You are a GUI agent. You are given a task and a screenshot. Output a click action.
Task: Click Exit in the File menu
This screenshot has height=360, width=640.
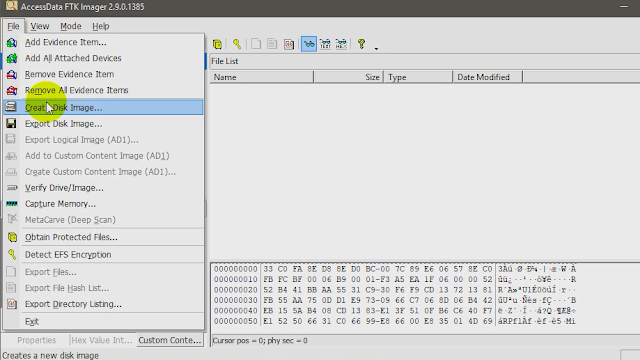pos(103,322)
